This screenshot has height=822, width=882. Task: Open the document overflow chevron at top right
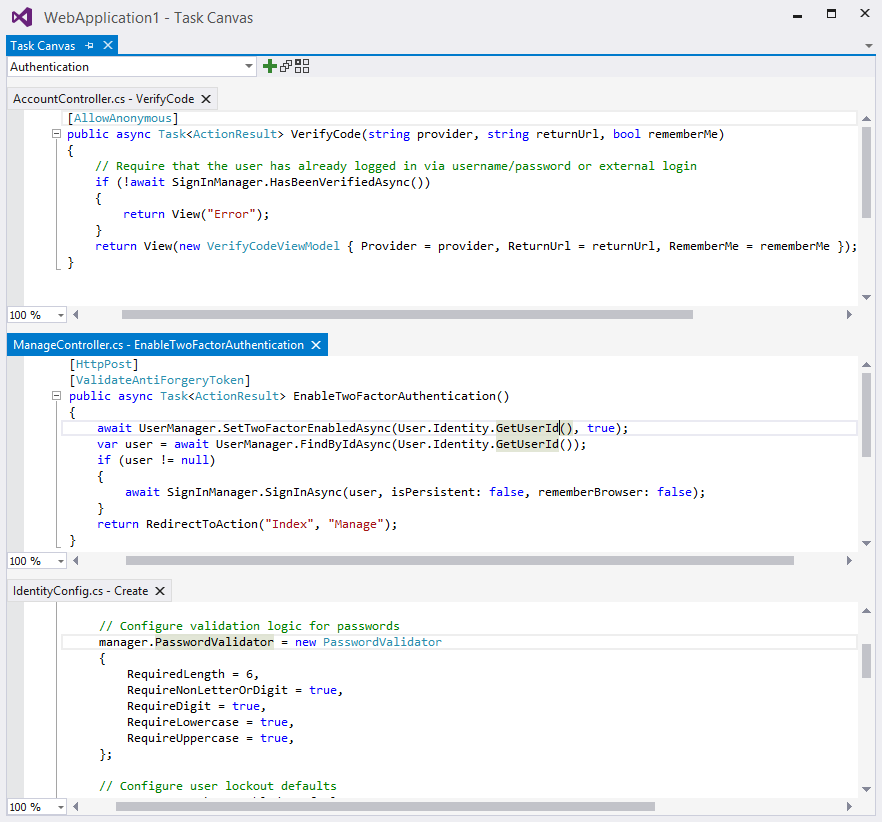867,46
